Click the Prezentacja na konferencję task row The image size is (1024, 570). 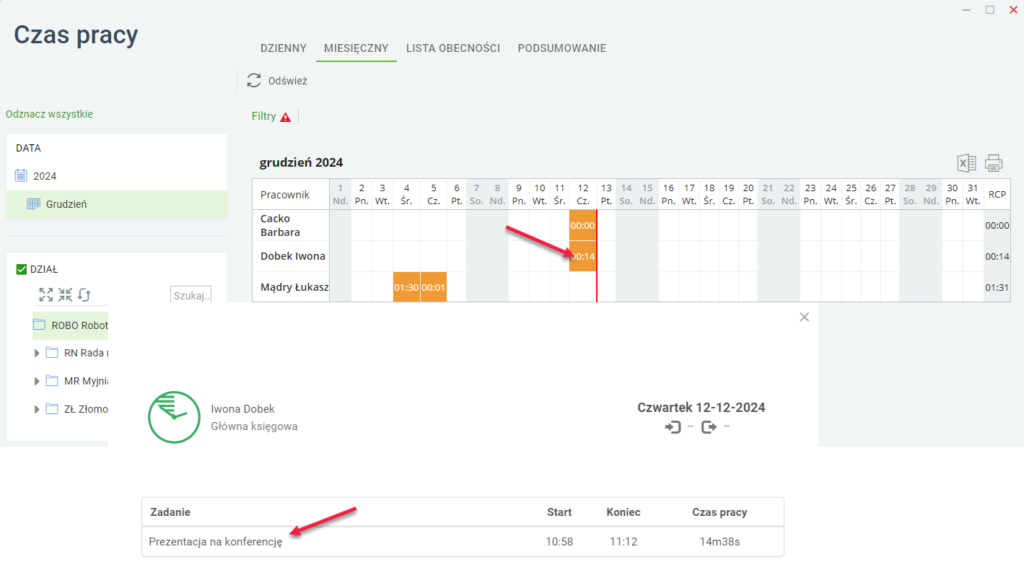pyautogui.click(x=462, y=542)
